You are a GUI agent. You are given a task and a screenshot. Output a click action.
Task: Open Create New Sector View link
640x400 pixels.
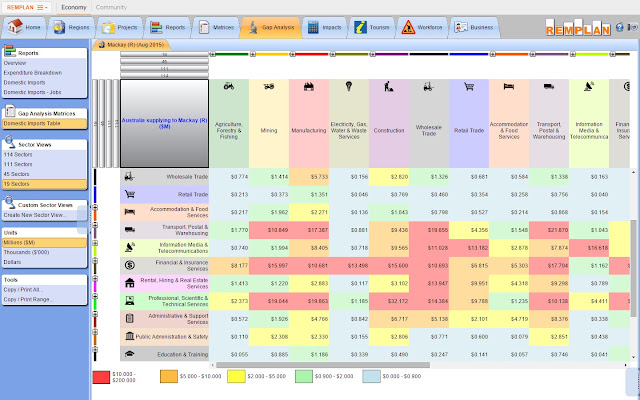35,215
